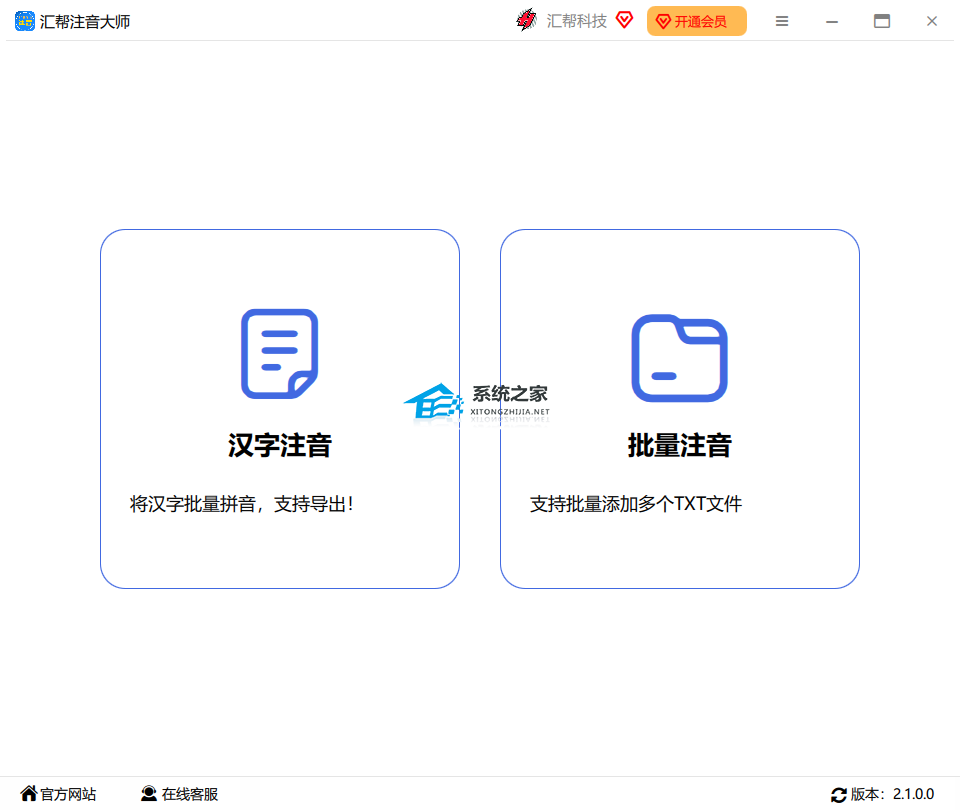Click the 在线客服 support agent icon
The width and height of the screenshot is (960, 810).
[149, 794]
